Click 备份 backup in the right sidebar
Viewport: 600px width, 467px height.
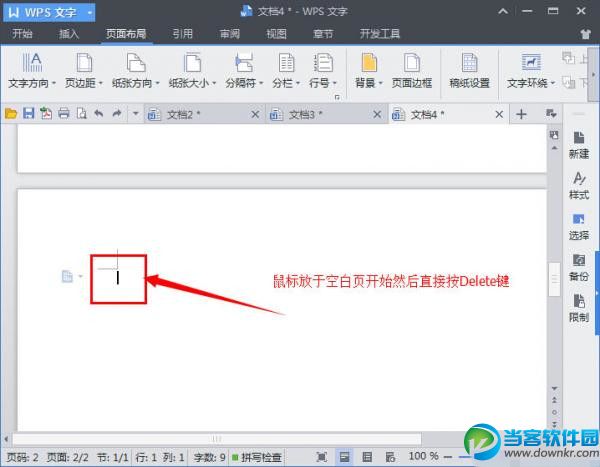tap(579, 267)
